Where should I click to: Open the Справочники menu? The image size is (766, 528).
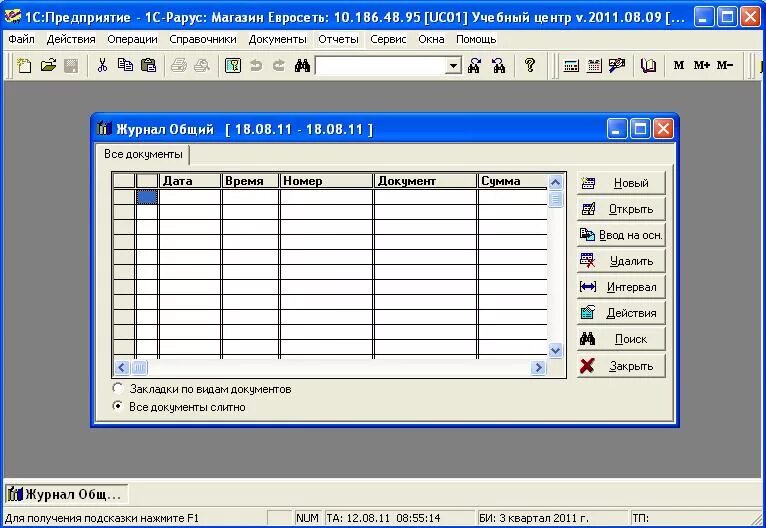203,39
